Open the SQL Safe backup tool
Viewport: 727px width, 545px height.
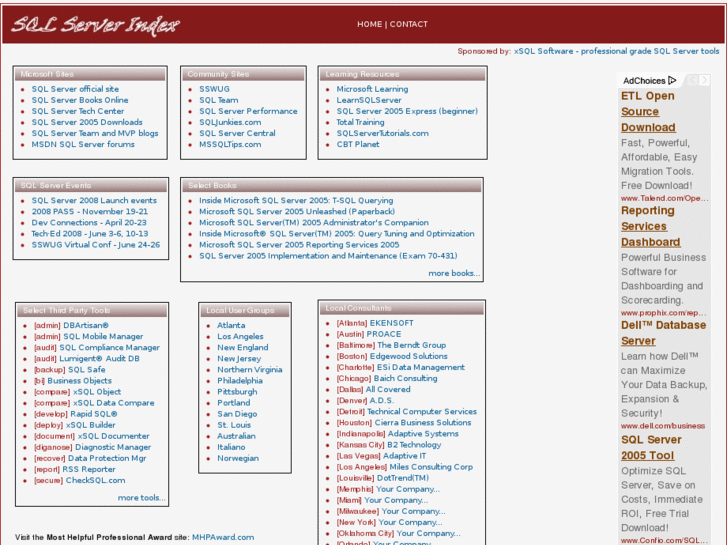pyautogui.click(x=87, y=370)
